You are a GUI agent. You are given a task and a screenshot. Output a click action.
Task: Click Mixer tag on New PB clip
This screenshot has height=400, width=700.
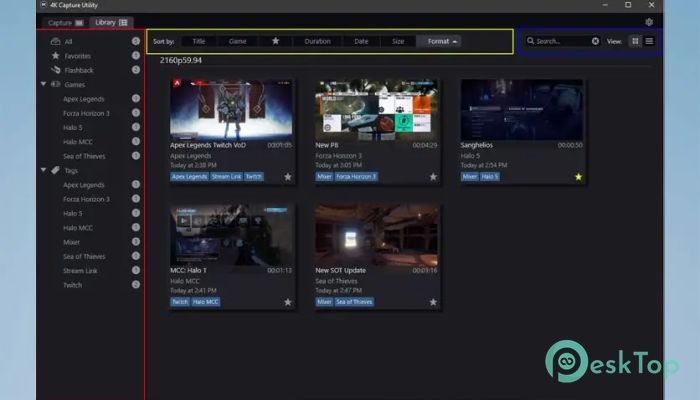click(x=325, y=176)
